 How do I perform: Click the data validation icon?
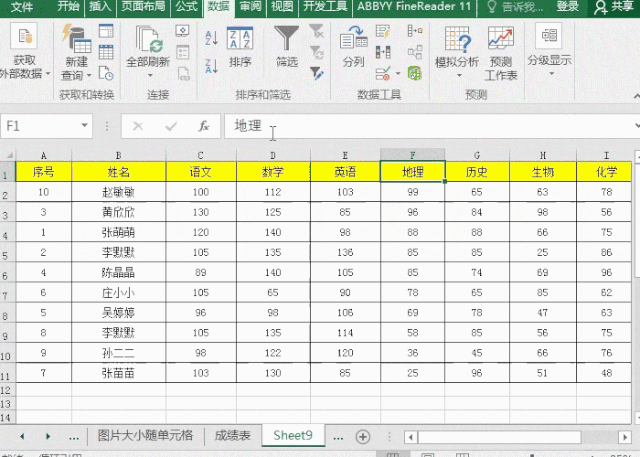point(383,73)
